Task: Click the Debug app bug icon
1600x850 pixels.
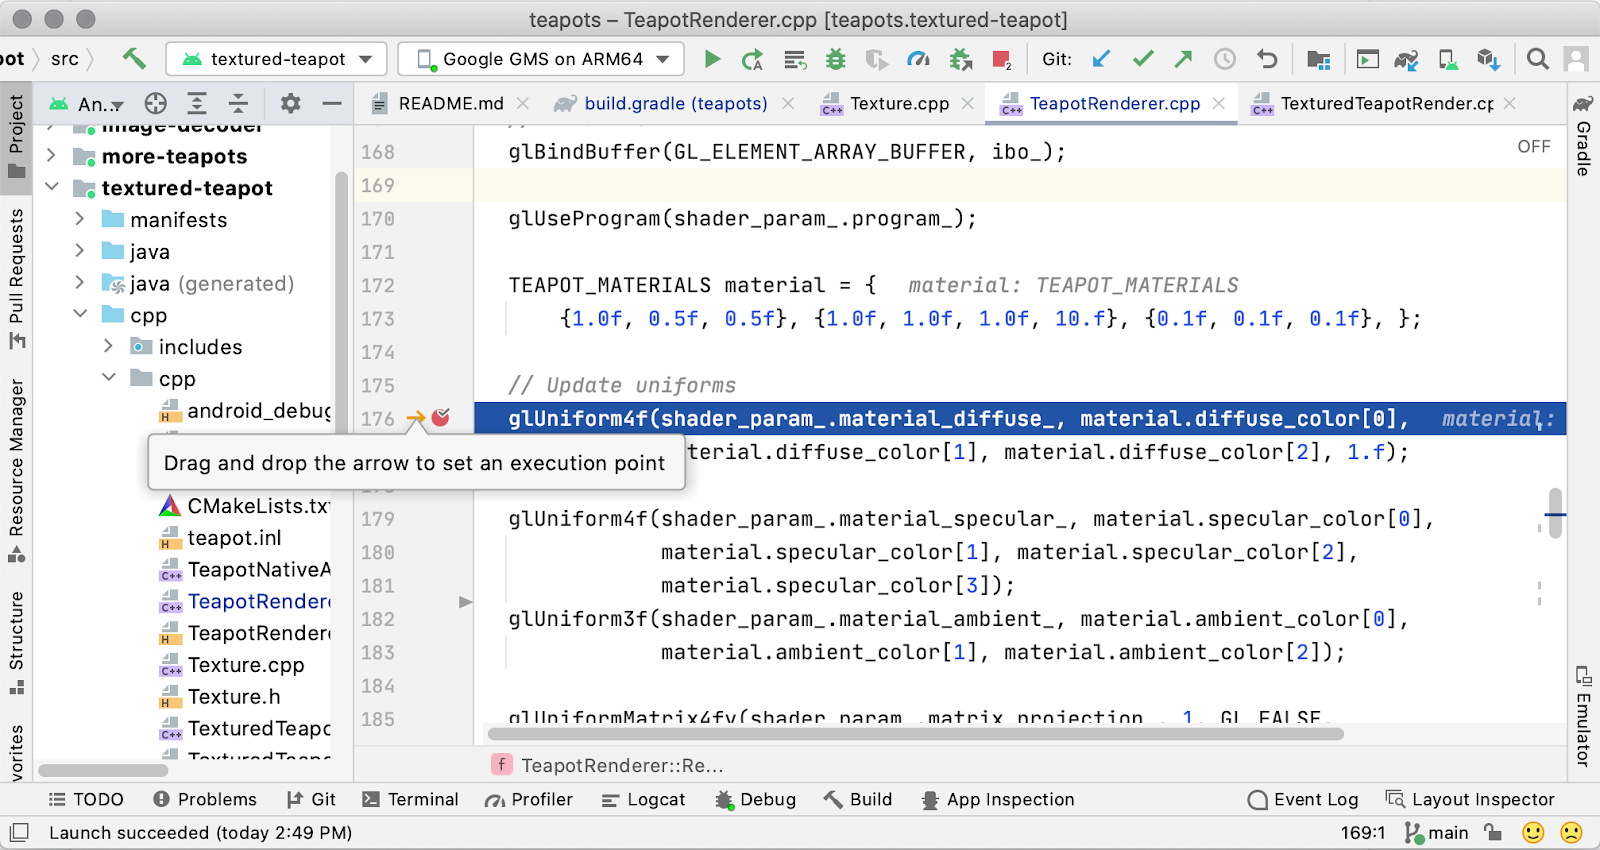Action: pyautogui.click(x=835, y=59)
